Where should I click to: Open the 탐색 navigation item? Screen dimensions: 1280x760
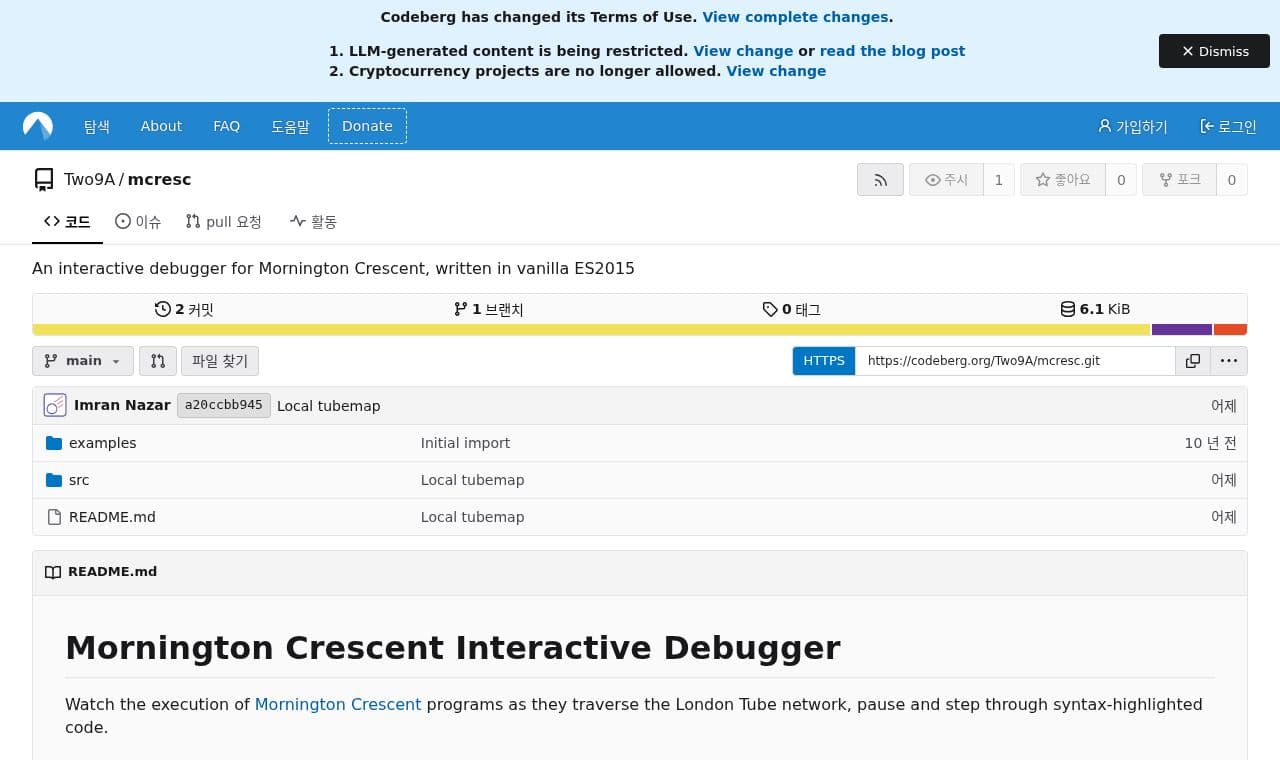pyautogui.click(x=97, y=126)
